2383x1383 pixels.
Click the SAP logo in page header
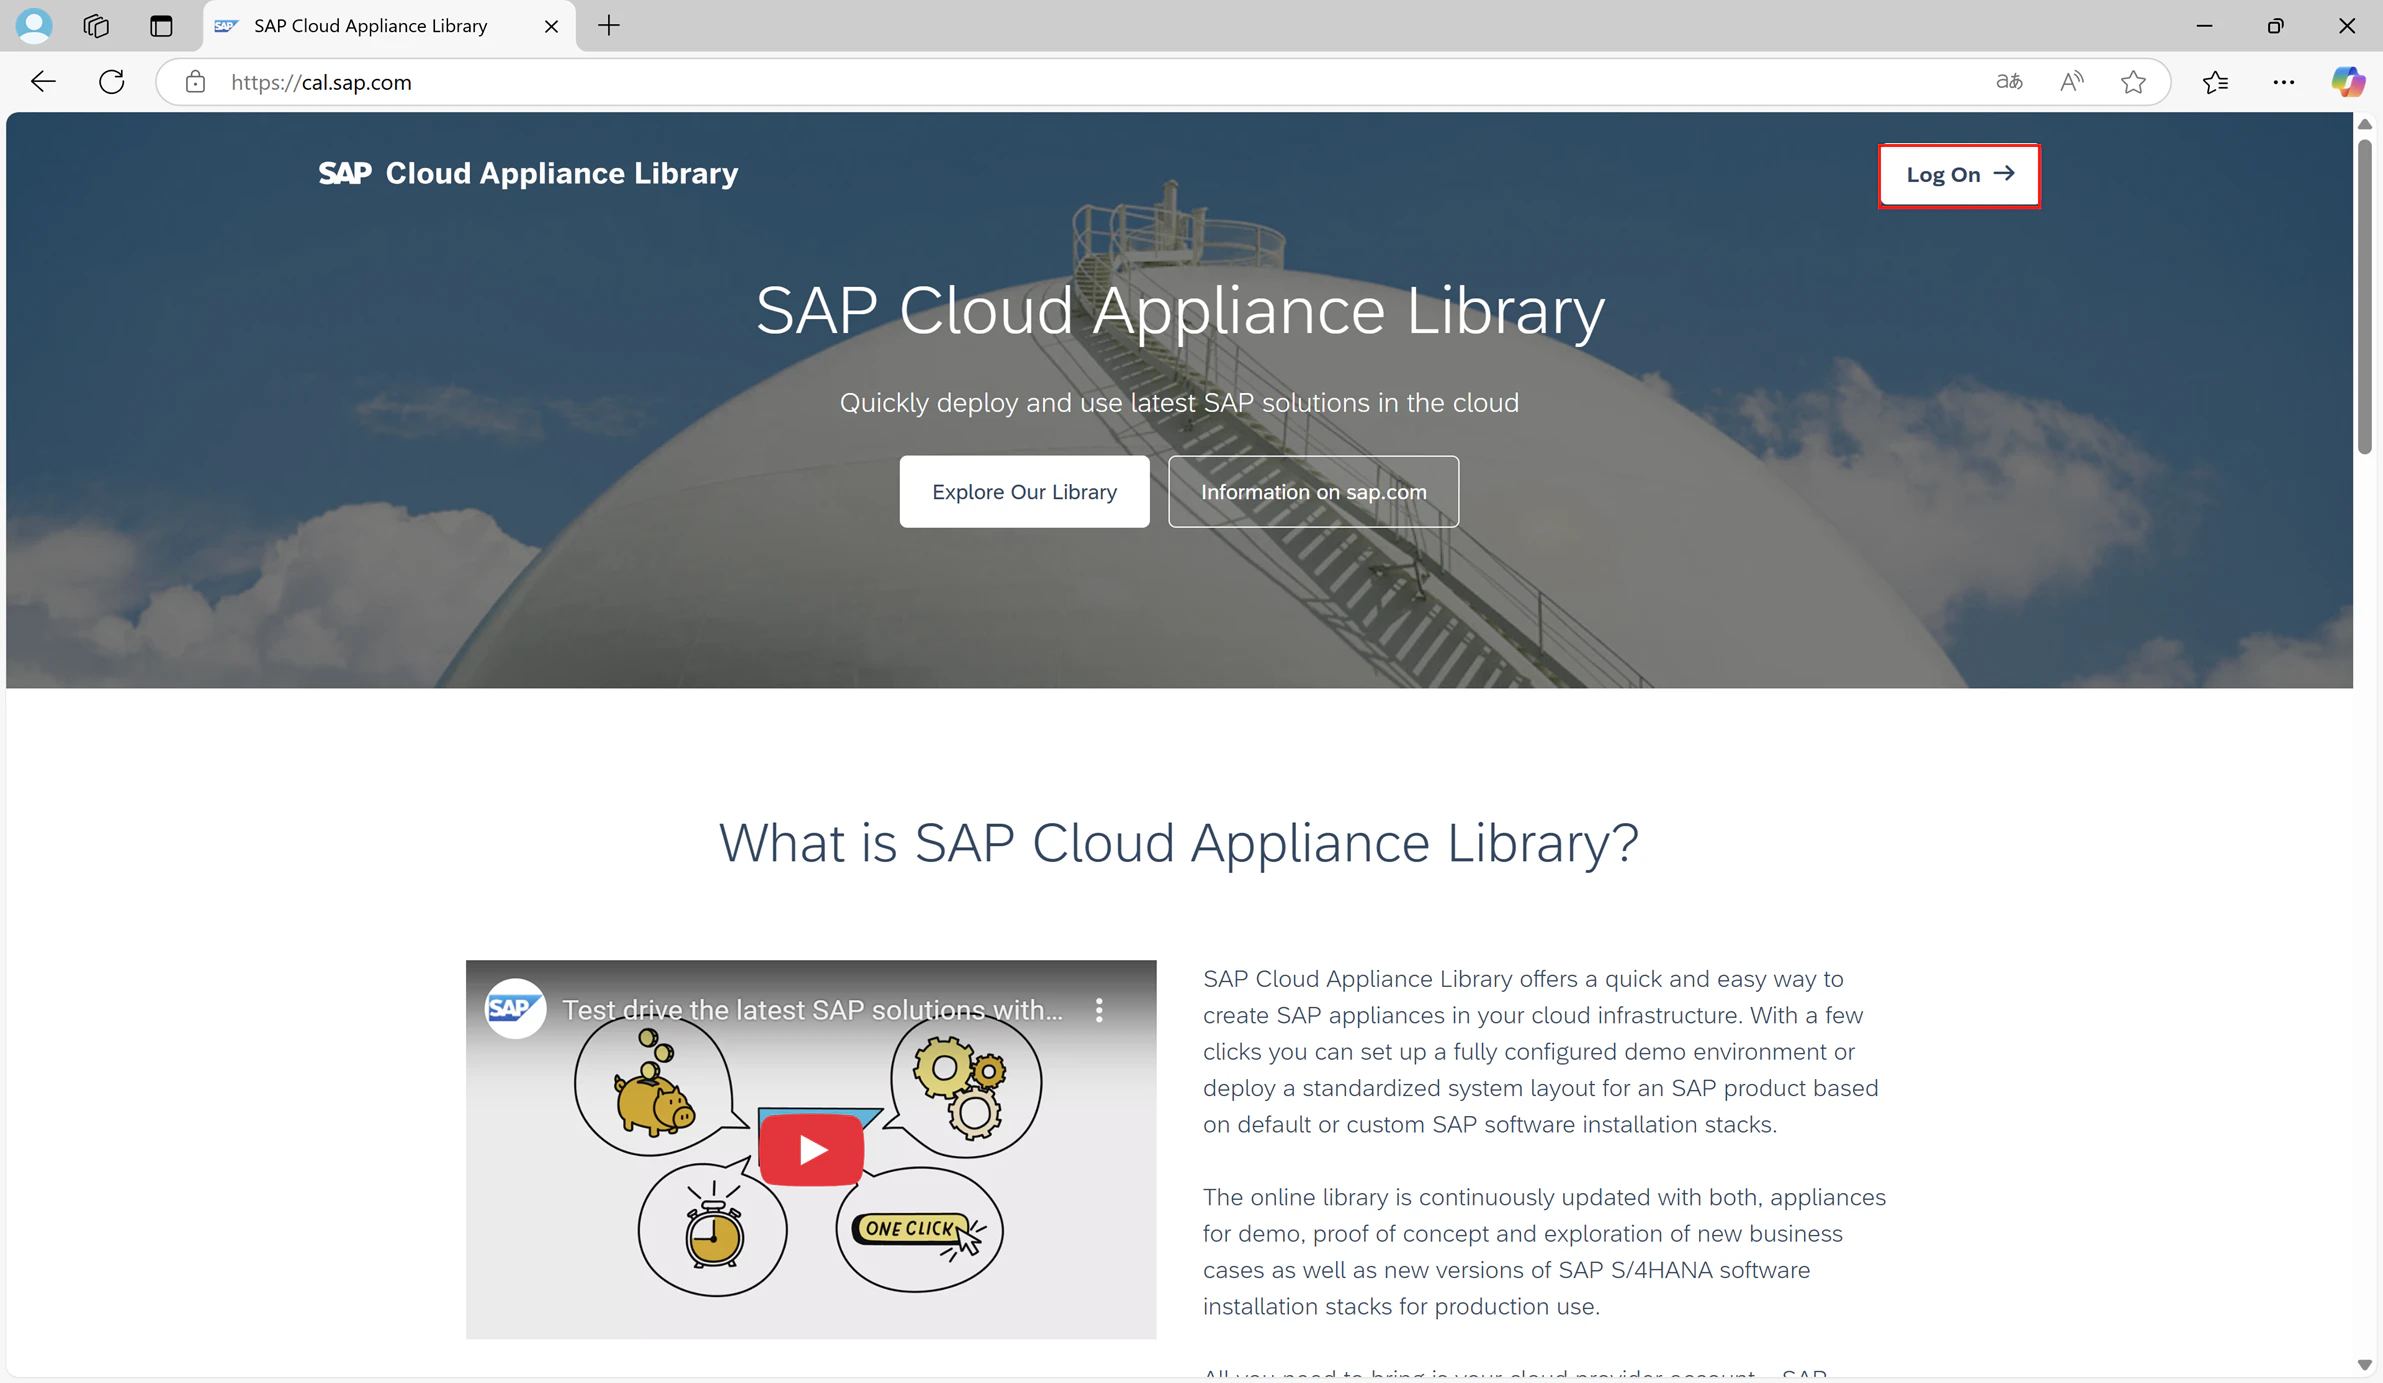tap(345, 173)
